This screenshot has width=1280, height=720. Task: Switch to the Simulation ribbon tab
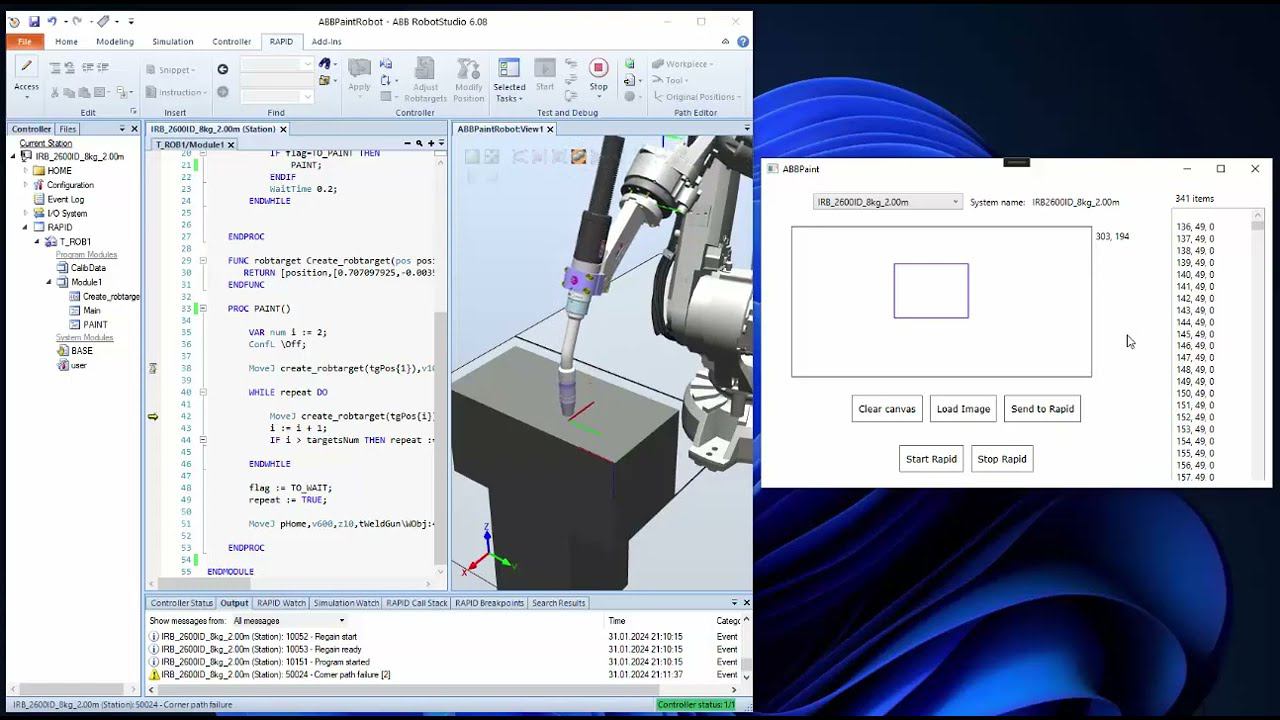[173, 42]
